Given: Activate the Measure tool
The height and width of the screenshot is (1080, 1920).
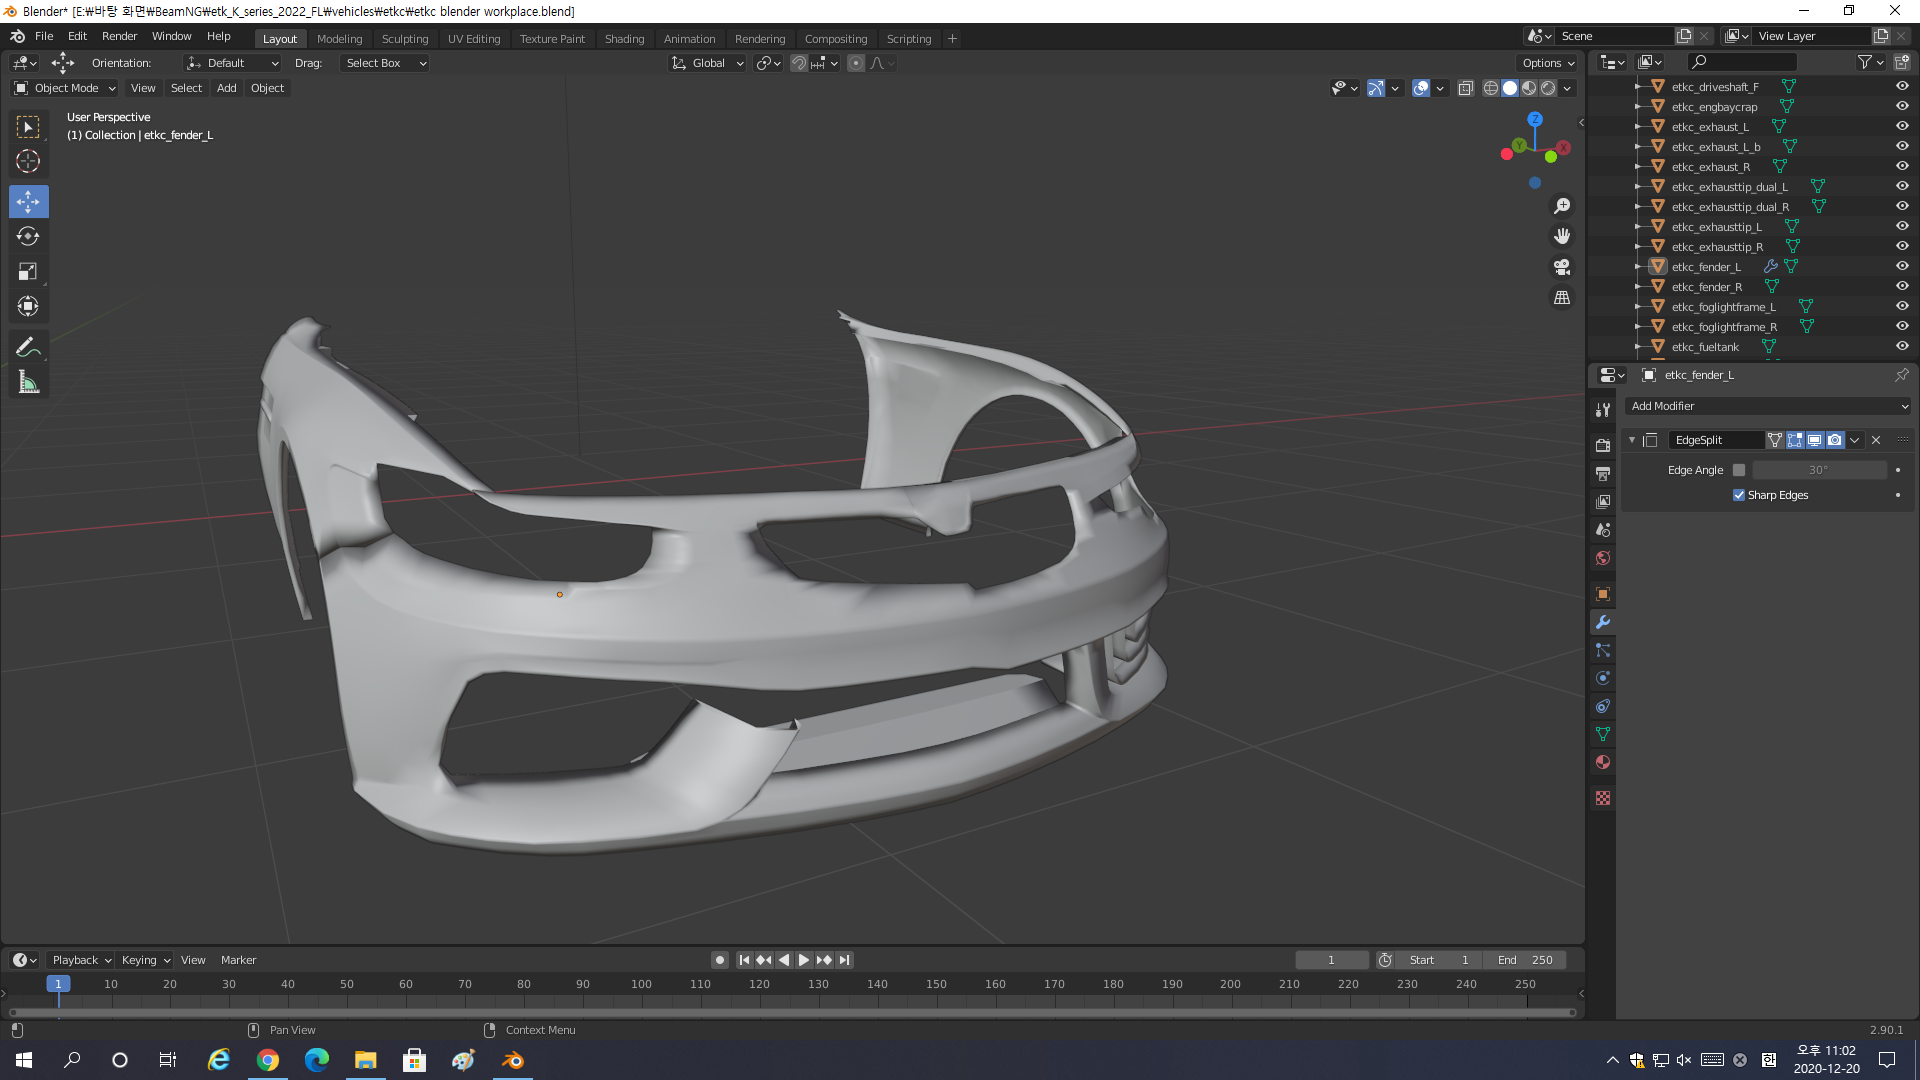Looking at the screenshot, I should pos(28,383).
